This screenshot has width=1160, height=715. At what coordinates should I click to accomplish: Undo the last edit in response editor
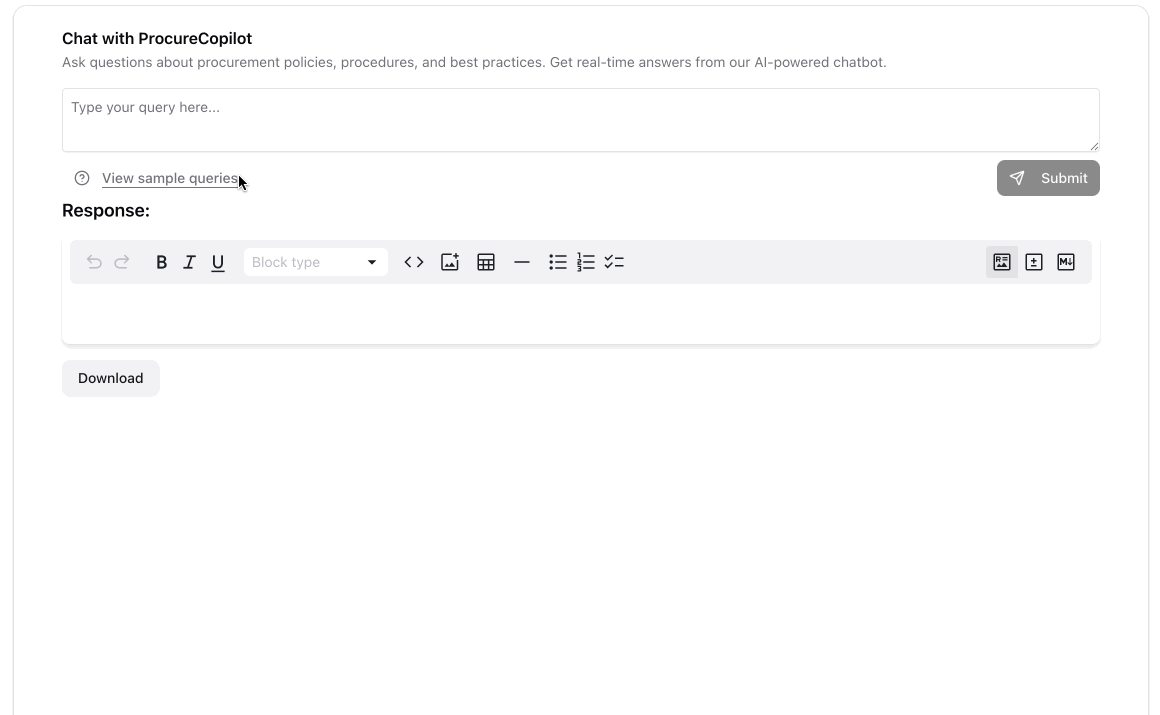(x=94, y=262)
